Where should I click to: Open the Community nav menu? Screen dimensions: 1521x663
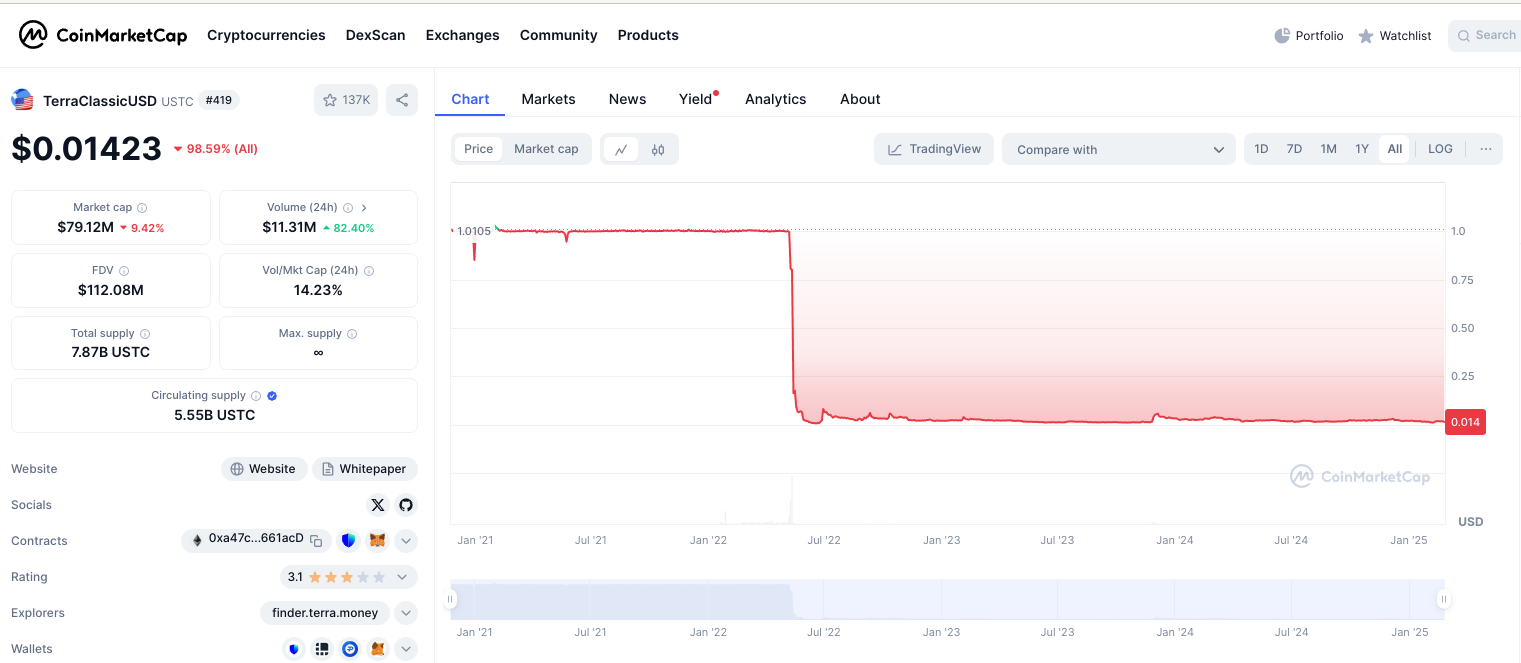pos(558,35)
